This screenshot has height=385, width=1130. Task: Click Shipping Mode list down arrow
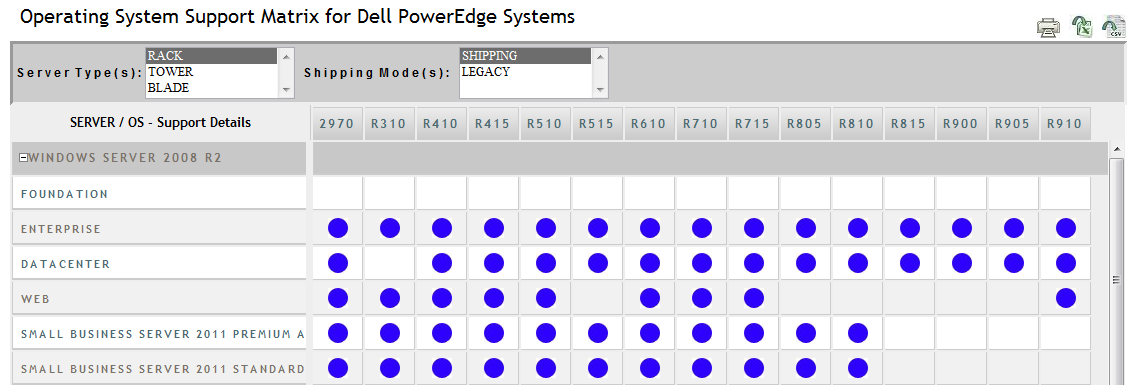coord(600,89)
